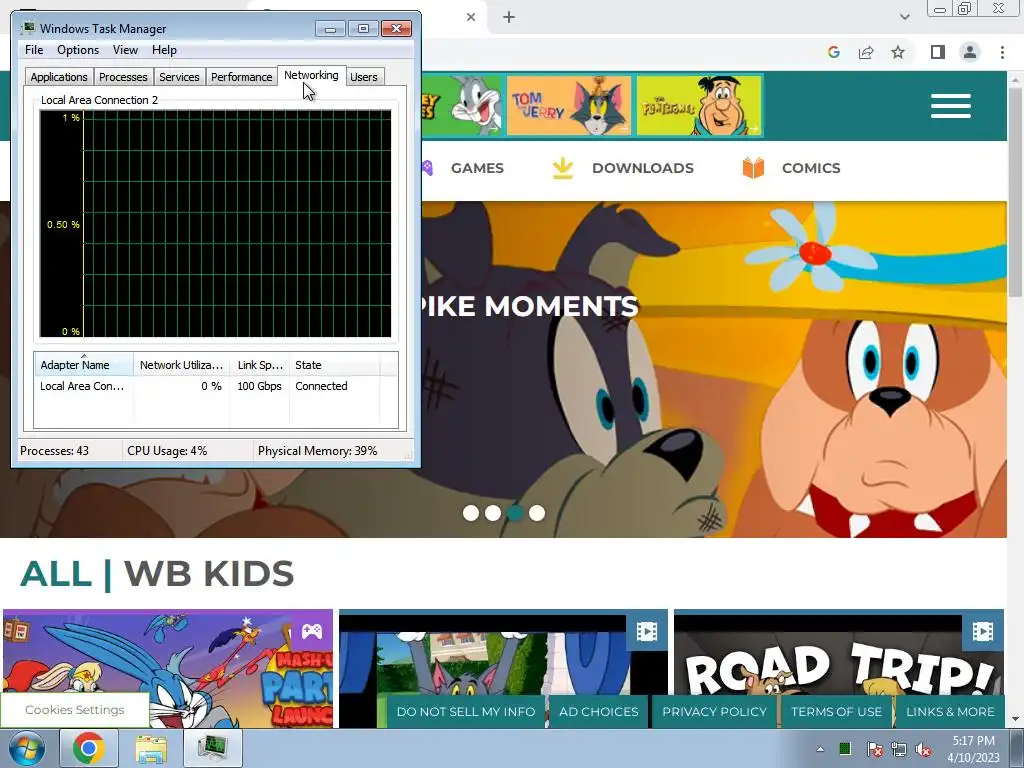Click the comic book icon beside COMICS
This screenshot has width=1024, height=768.
(x=753, y=168)
